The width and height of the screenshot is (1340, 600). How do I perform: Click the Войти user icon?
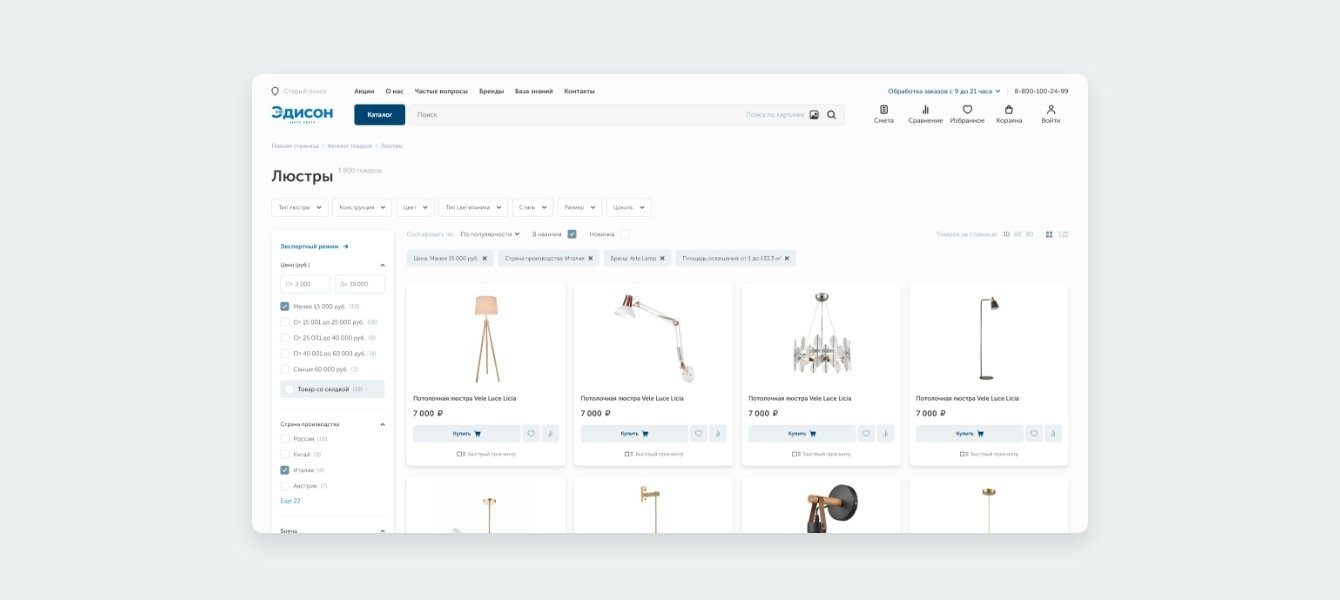tap(1051, 110)
